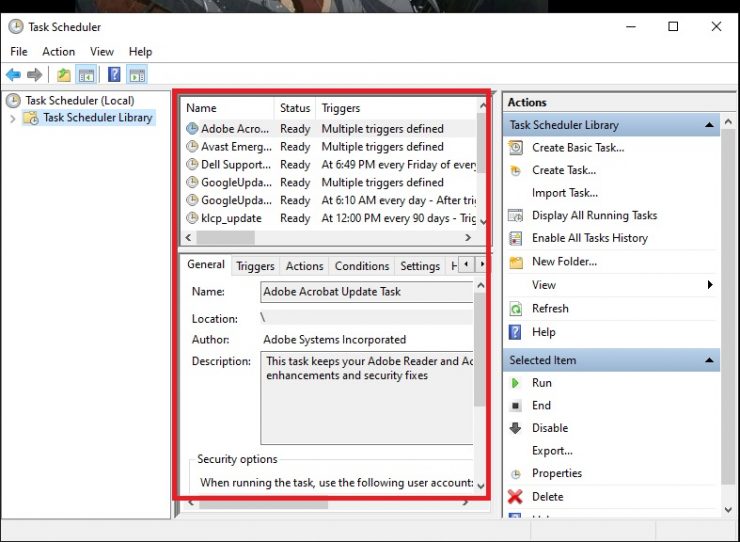
Task: Click the Properties clock icon
Action: (516, 474)
